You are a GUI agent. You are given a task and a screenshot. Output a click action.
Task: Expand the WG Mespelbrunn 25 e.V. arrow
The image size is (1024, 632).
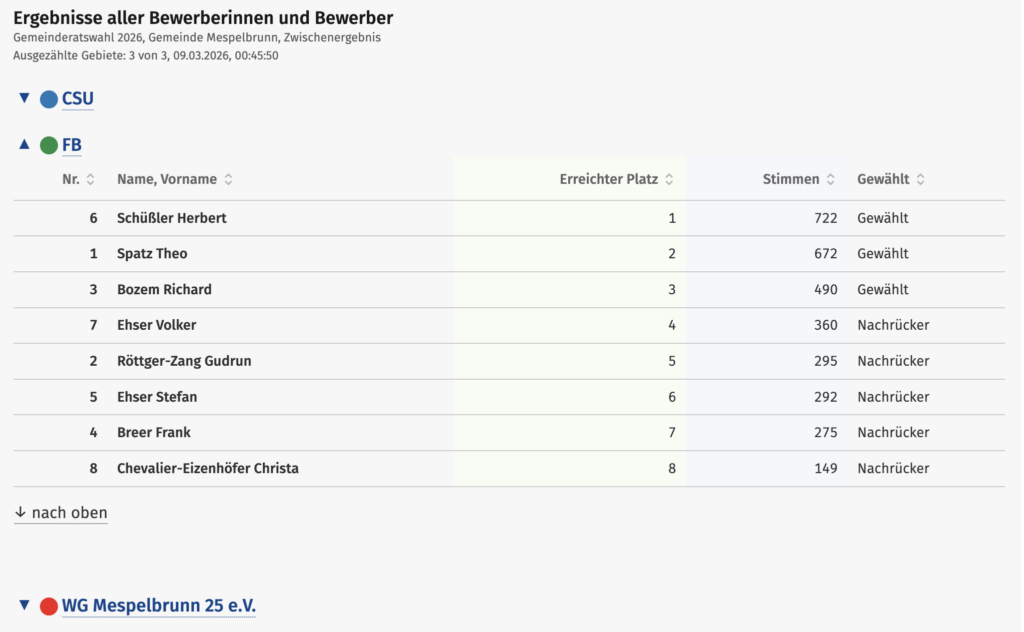25,605
